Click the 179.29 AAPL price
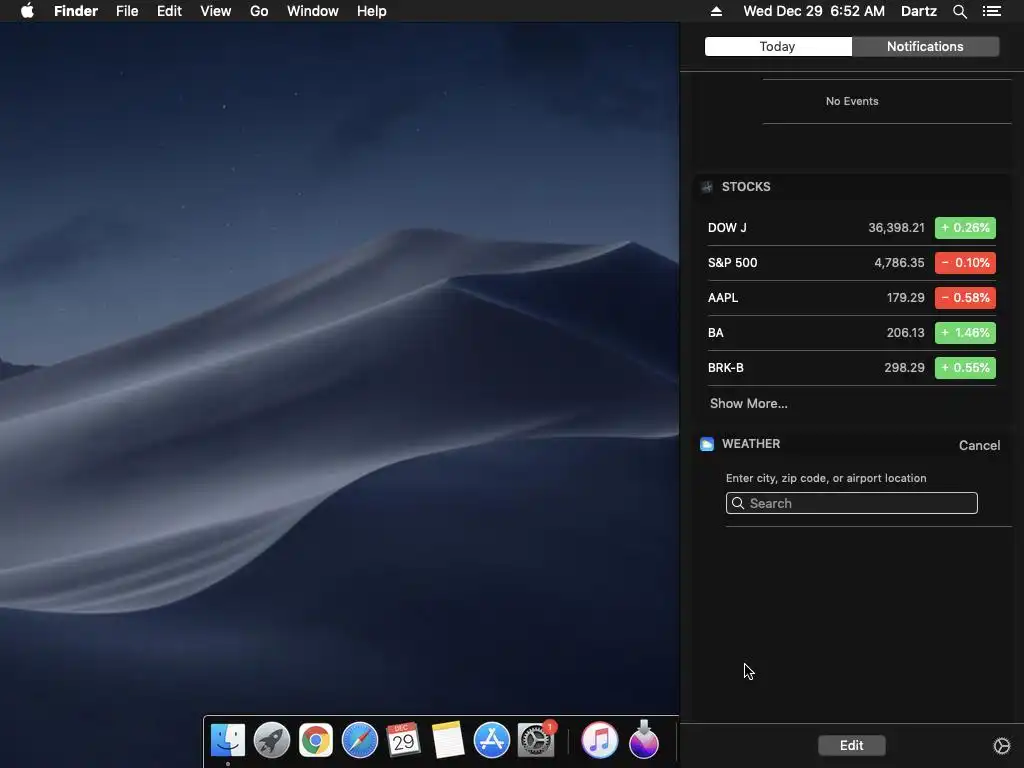 905,298
